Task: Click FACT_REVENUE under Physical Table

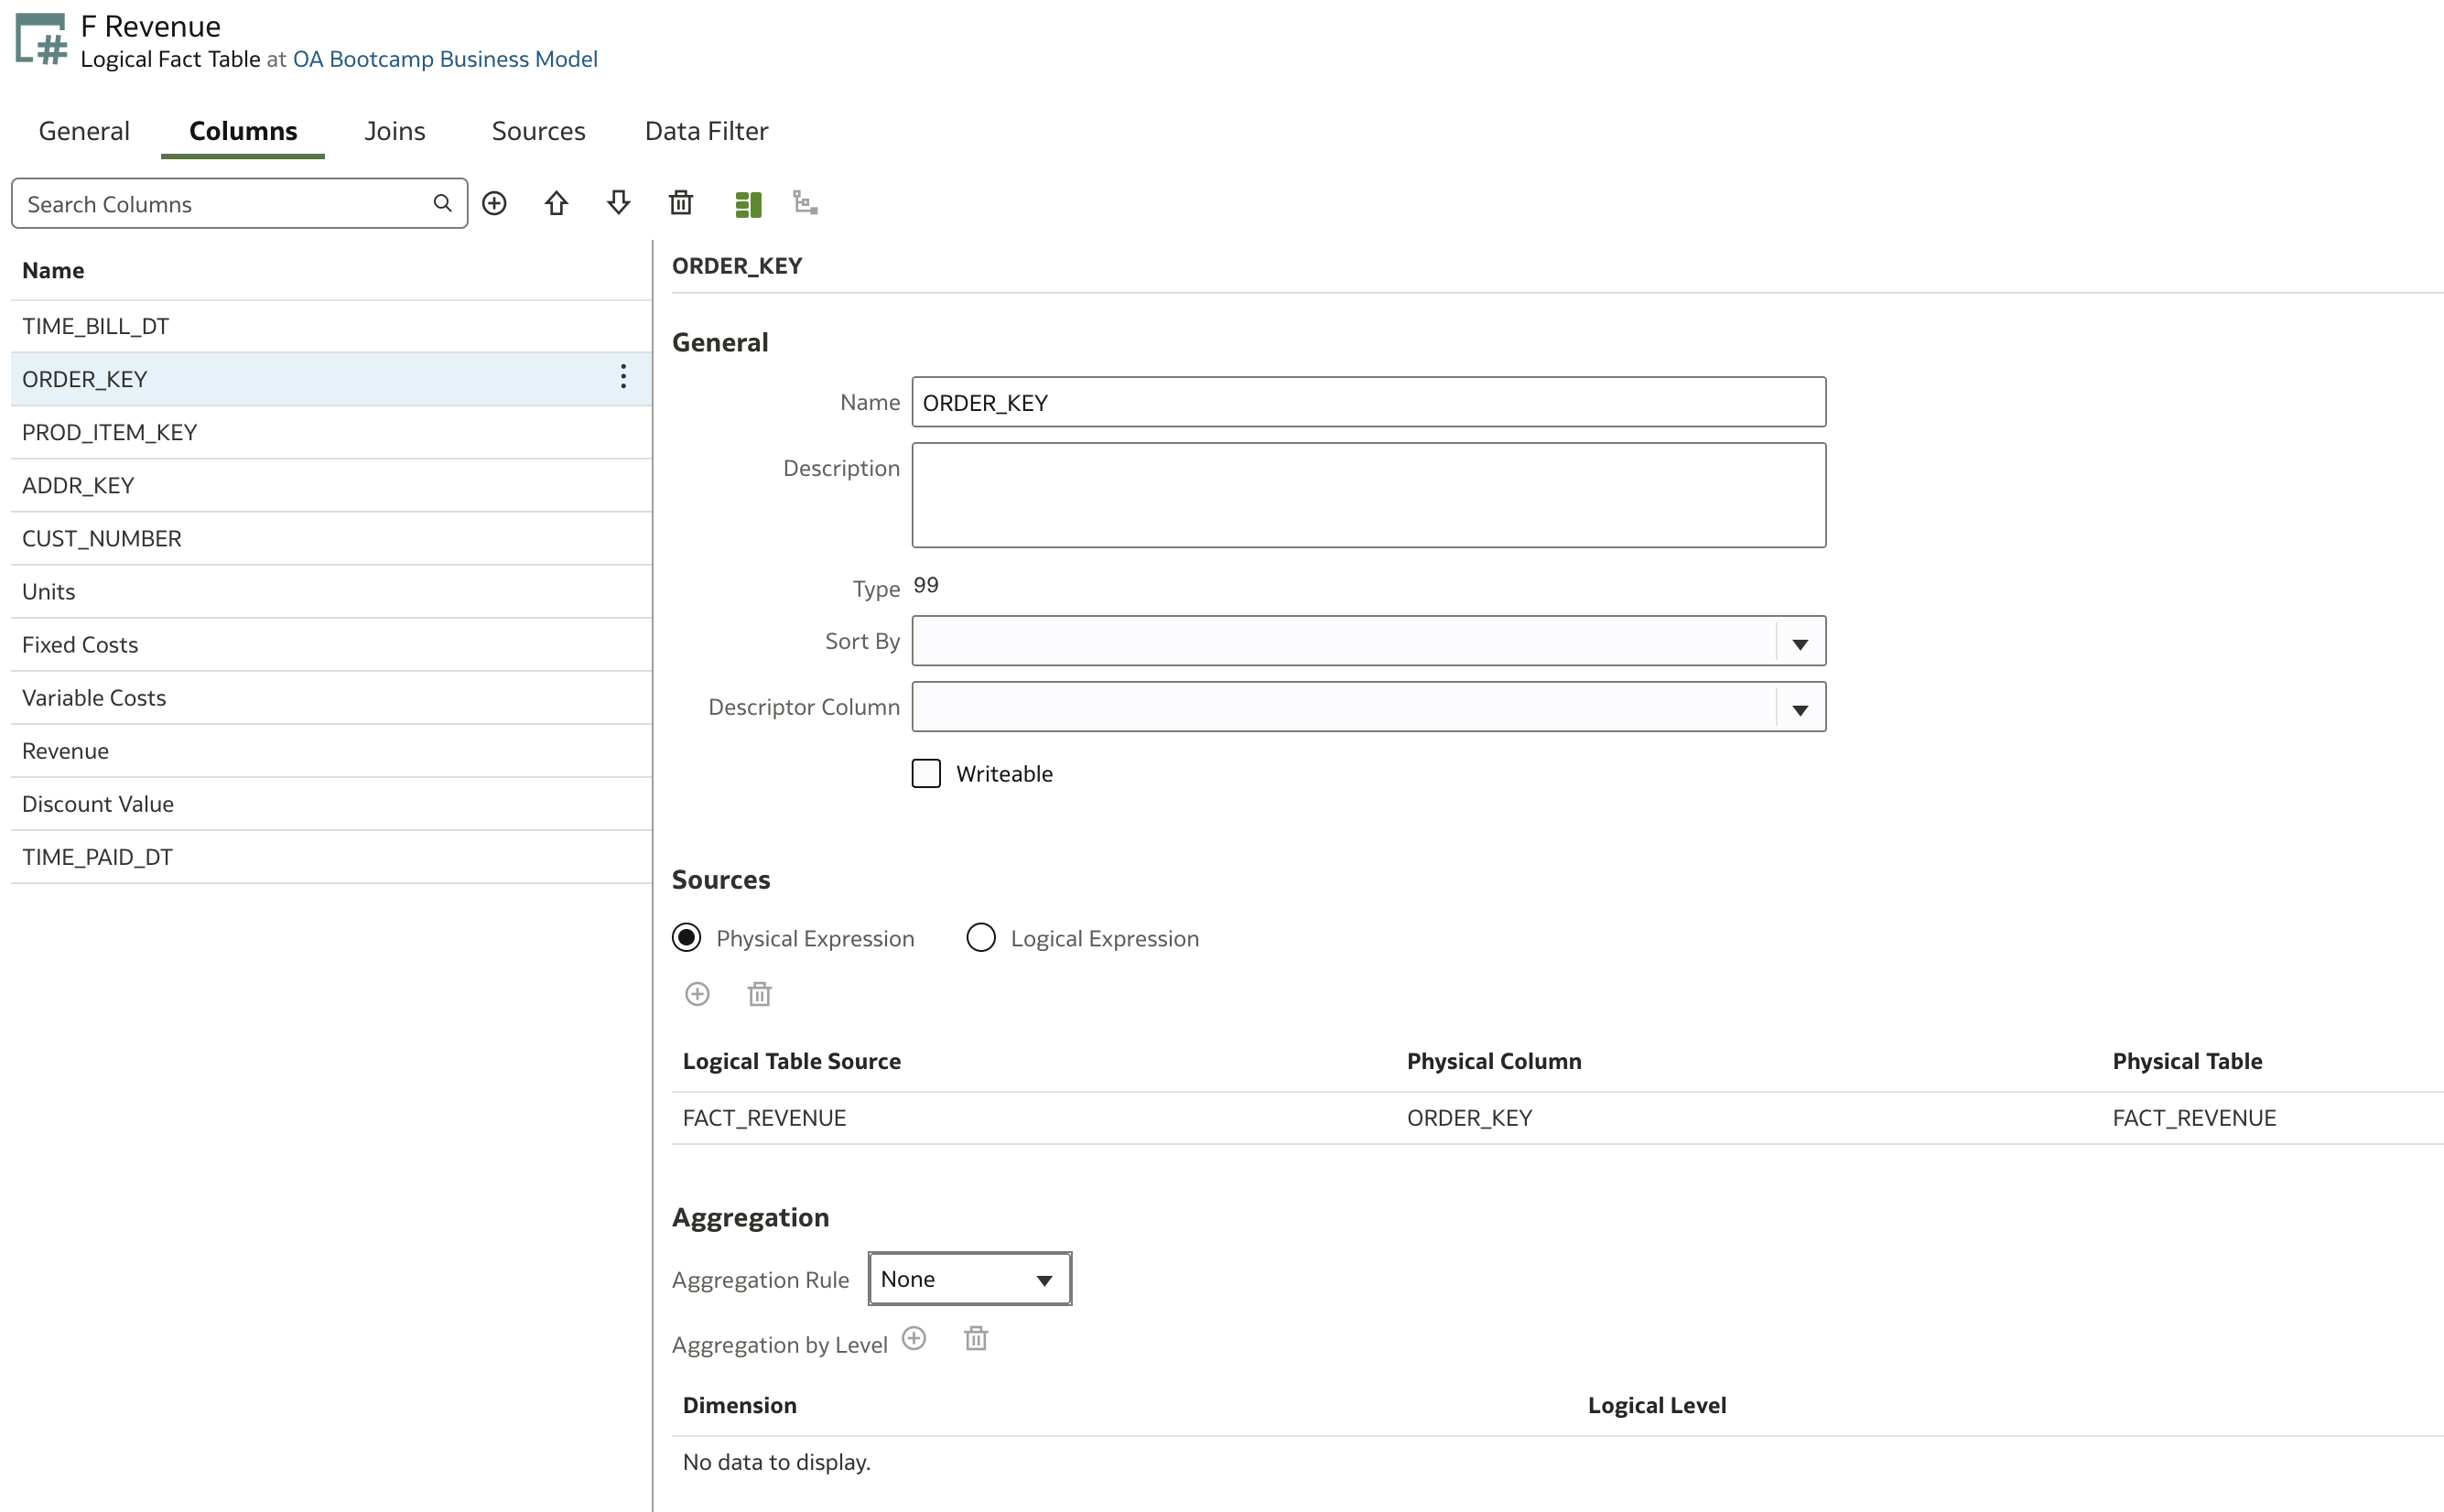Action: tap(2194, 1118)
